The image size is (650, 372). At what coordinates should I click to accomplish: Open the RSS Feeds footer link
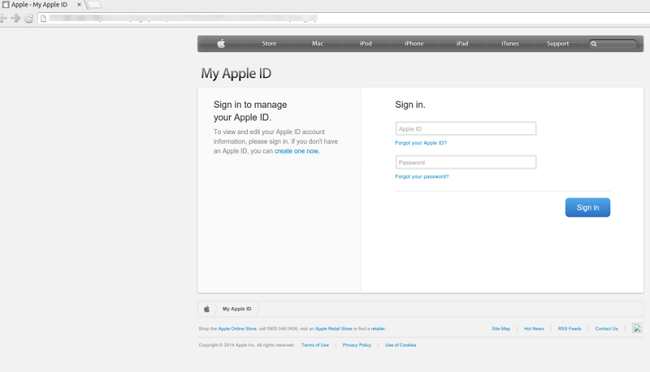click(569, 328)
